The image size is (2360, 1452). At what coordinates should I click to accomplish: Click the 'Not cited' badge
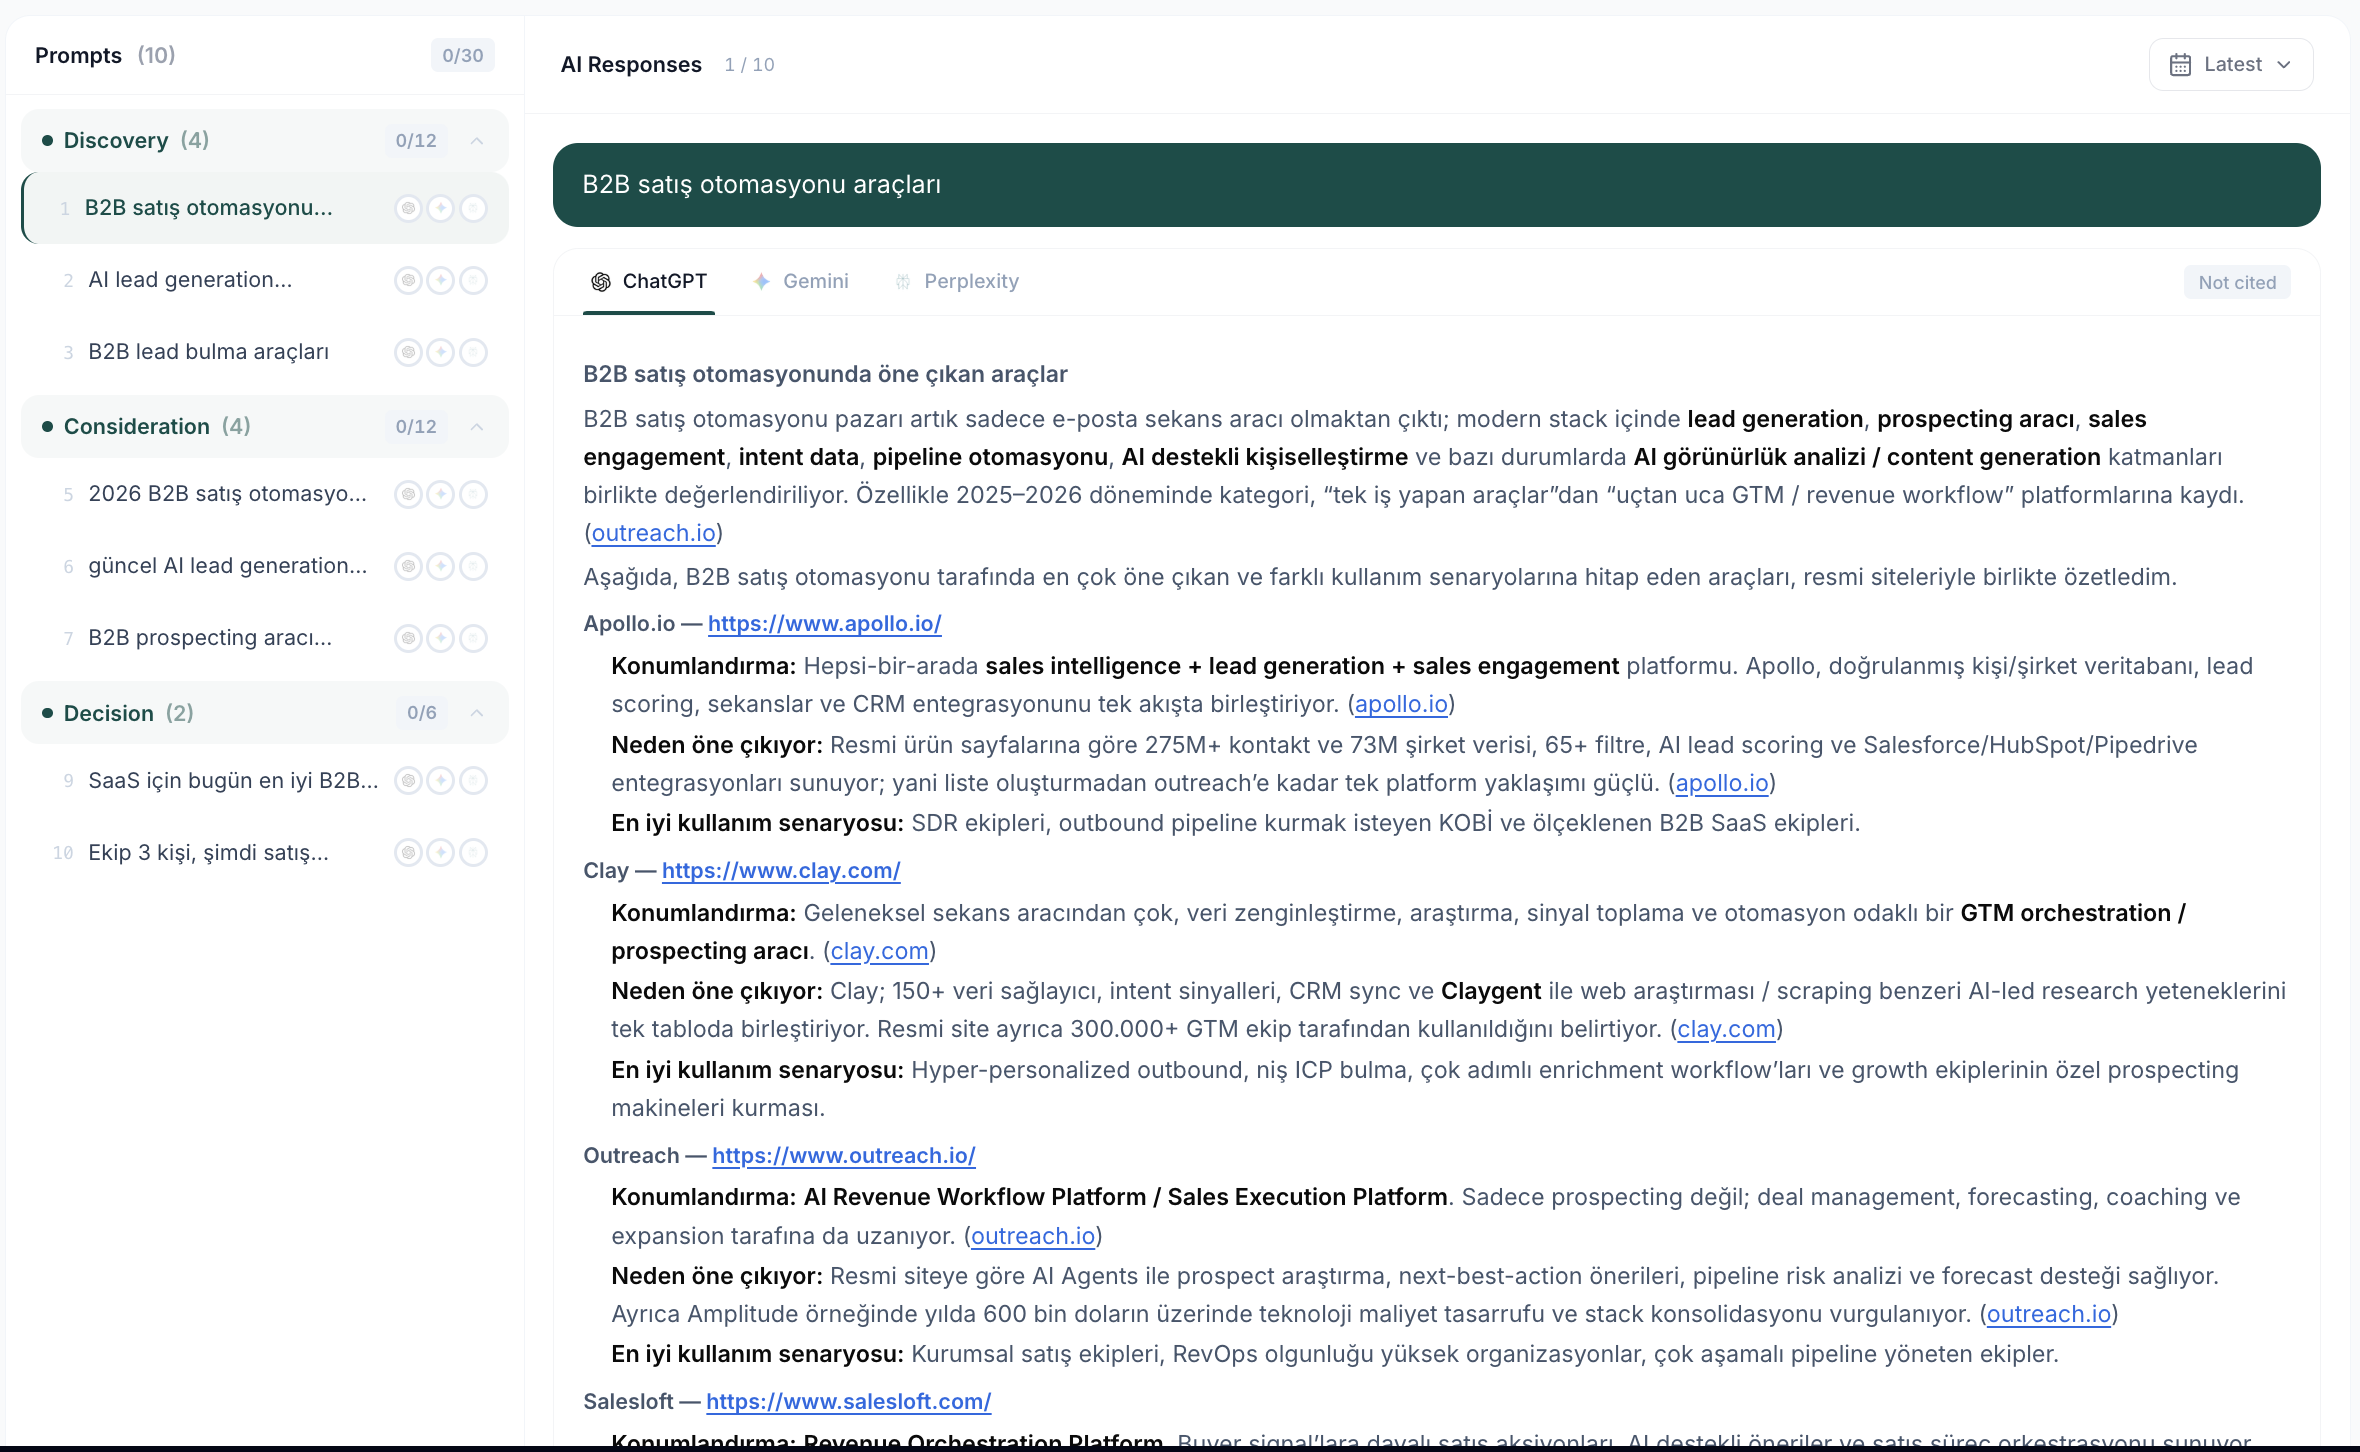coord(2236,283)
